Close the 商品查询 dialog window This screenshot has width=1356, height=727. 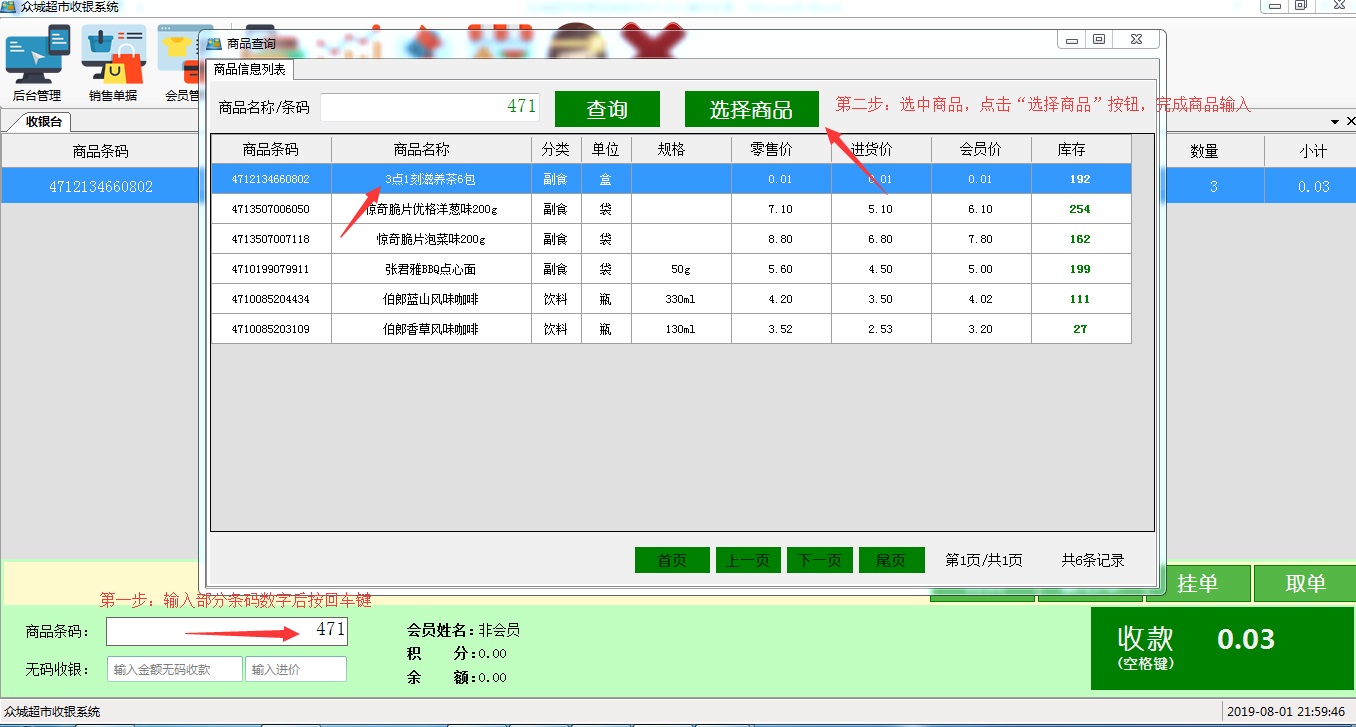click(1135, 40)
